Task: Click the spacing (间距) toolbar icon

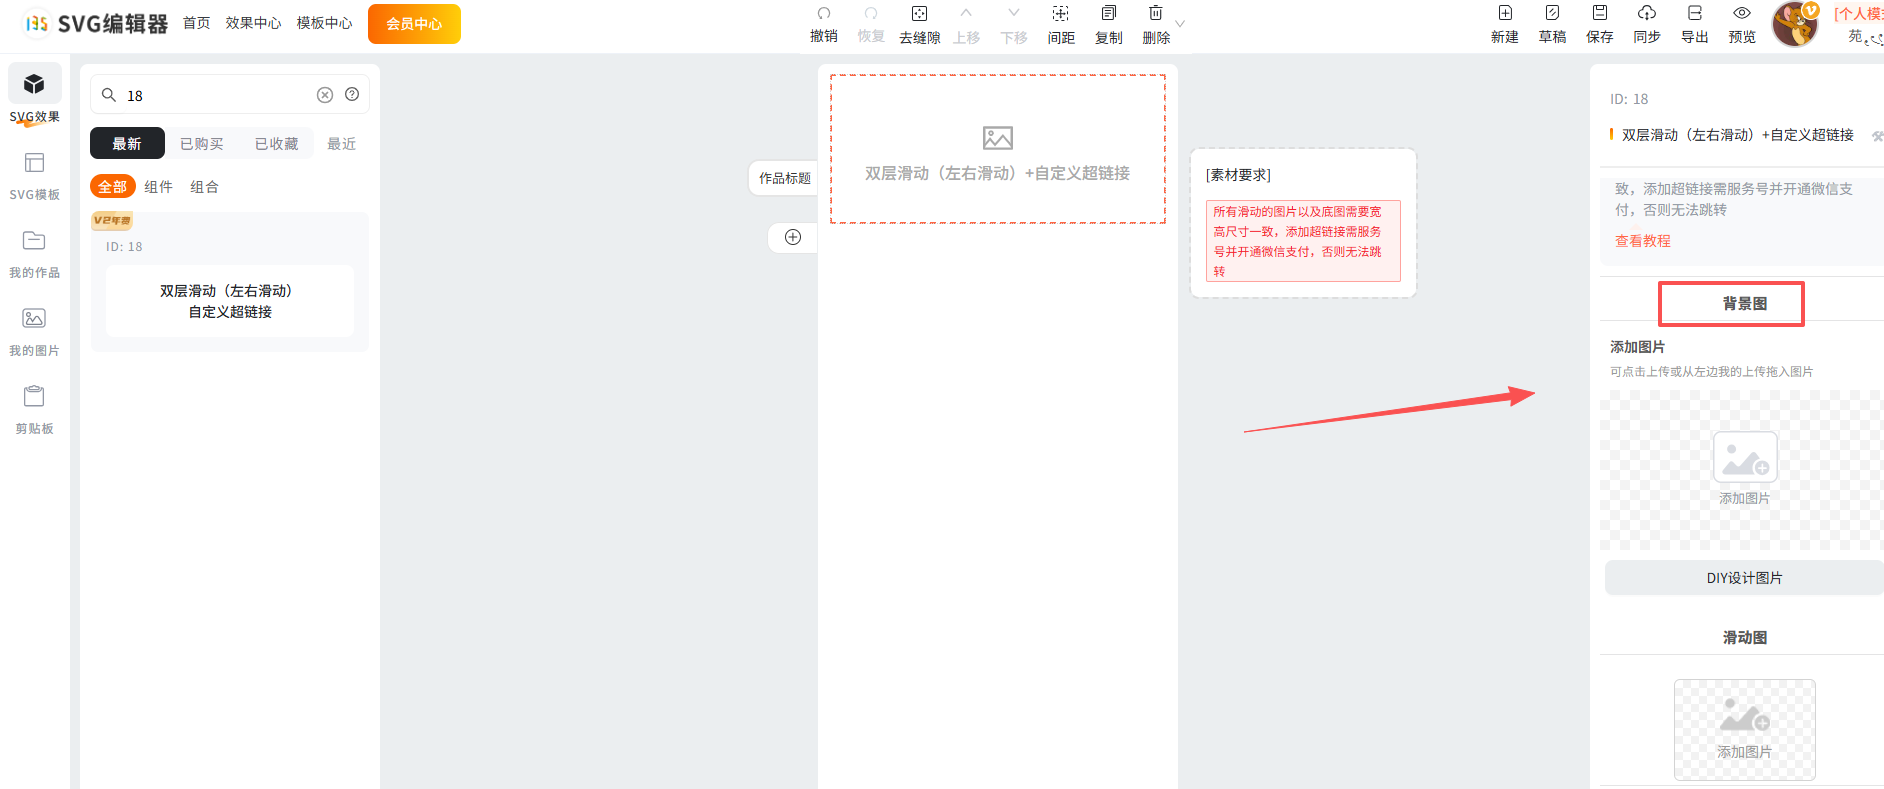Action: click(x=1060, y=14)
